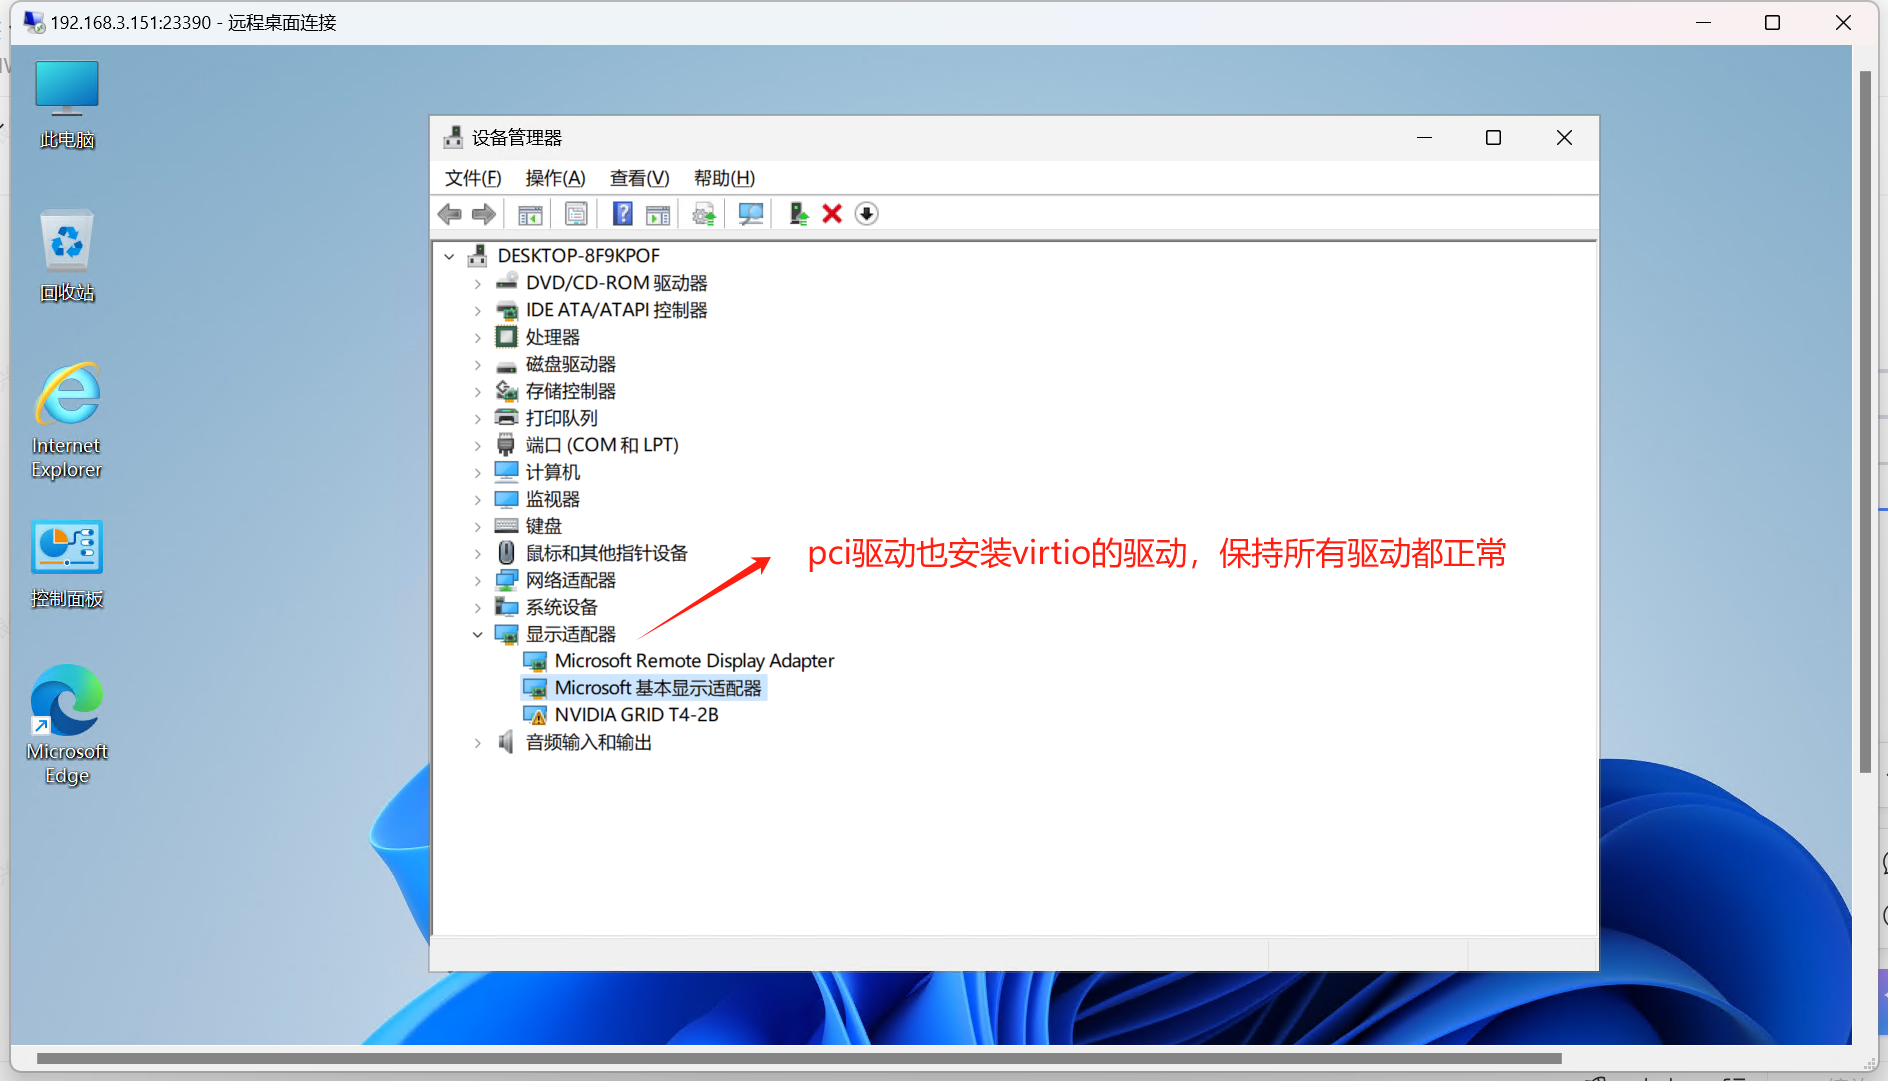Minimize the 远程桌面连接 window
The height and width of the screenshot is (1081, 1888).
1704,22
